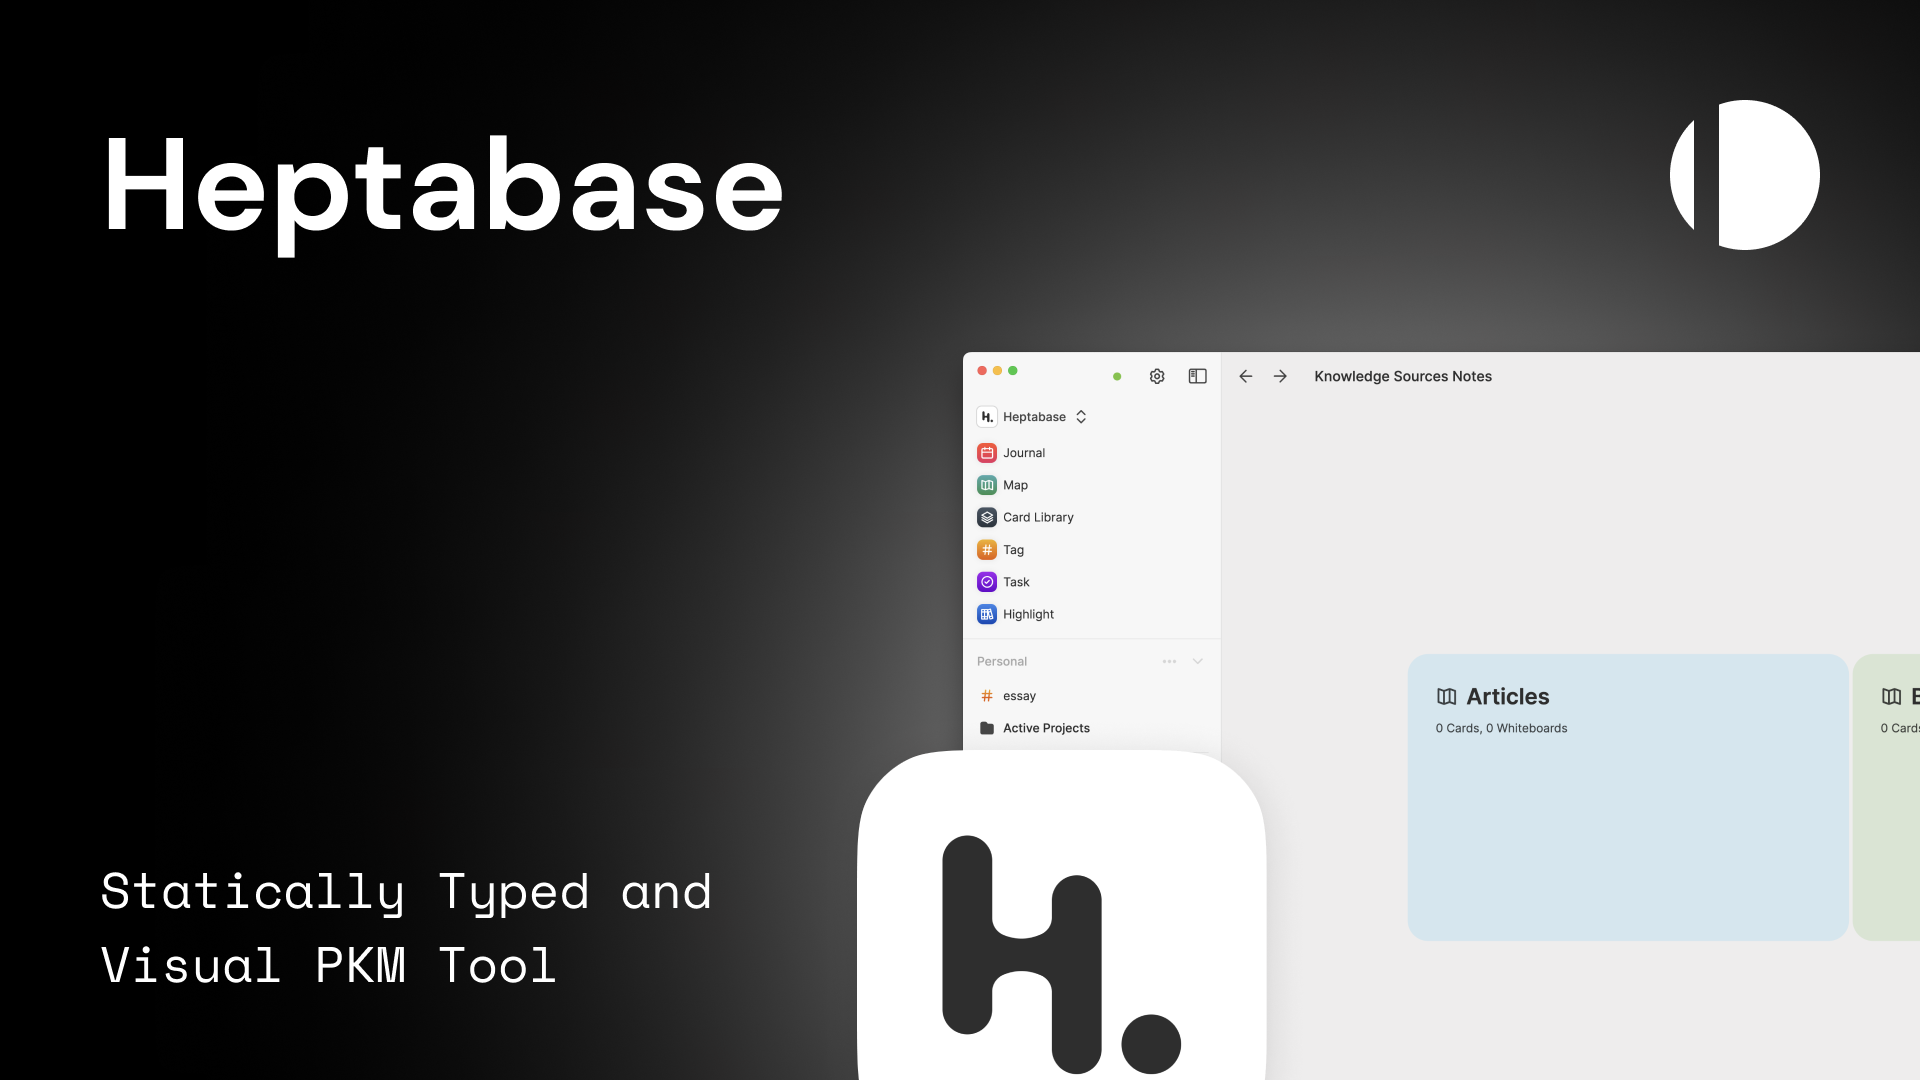Viewport: 1920px width, 1080px height.
Task: Collapse the Personal section chevron
Action: [x=1197, y=661]
